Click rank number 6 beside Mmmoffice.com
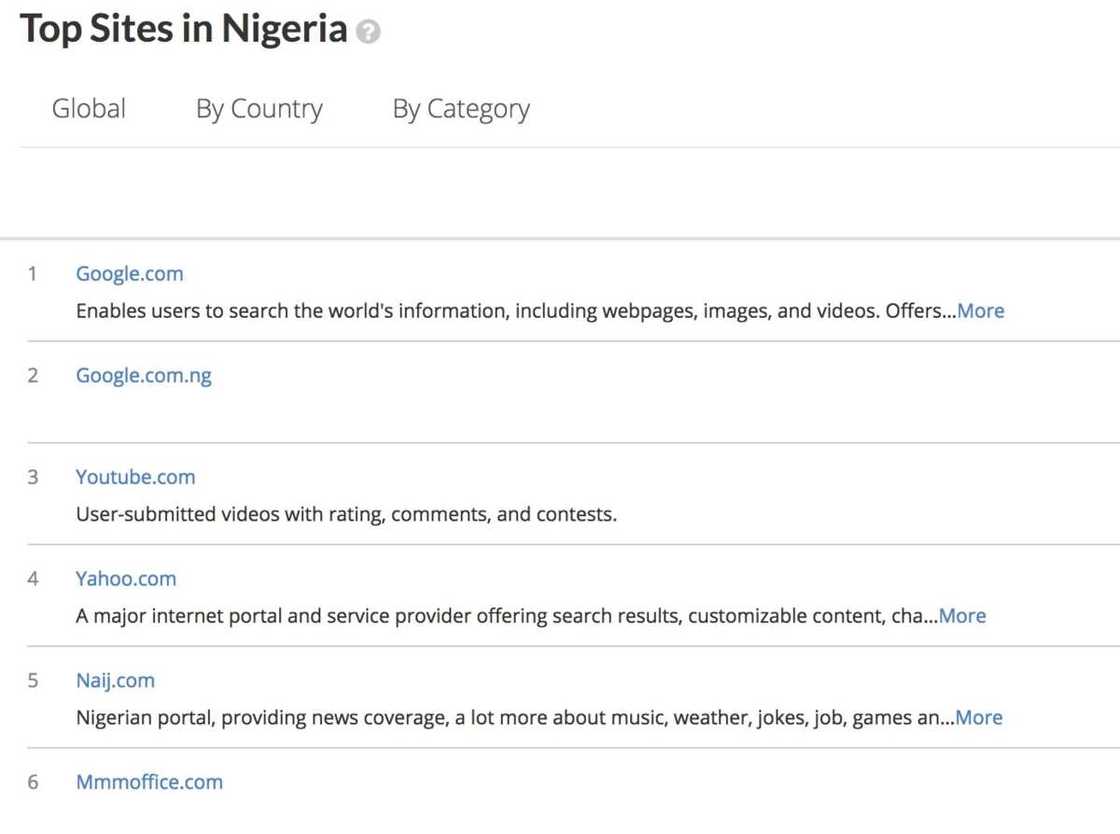This screenshot has height=834, width=1120. [x=32, y=782]
